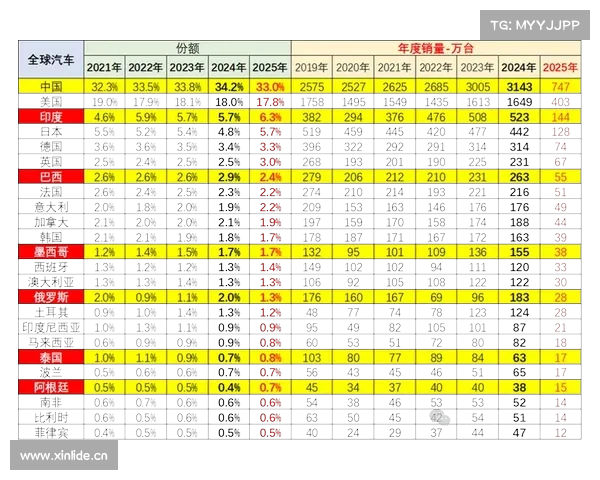
Task: Select 美国 2024 sales value 1649
Action: [x=519, y=102]
